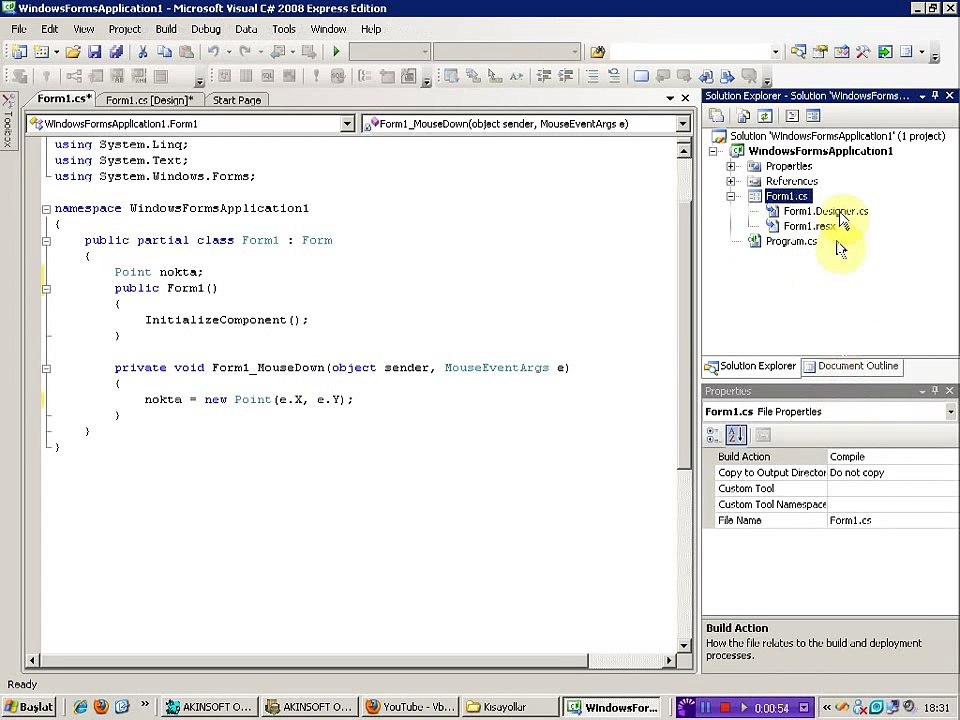This screenshot has width=960, height=720.
Task: Switch properties grid to Categorized view
Action: 713,435
